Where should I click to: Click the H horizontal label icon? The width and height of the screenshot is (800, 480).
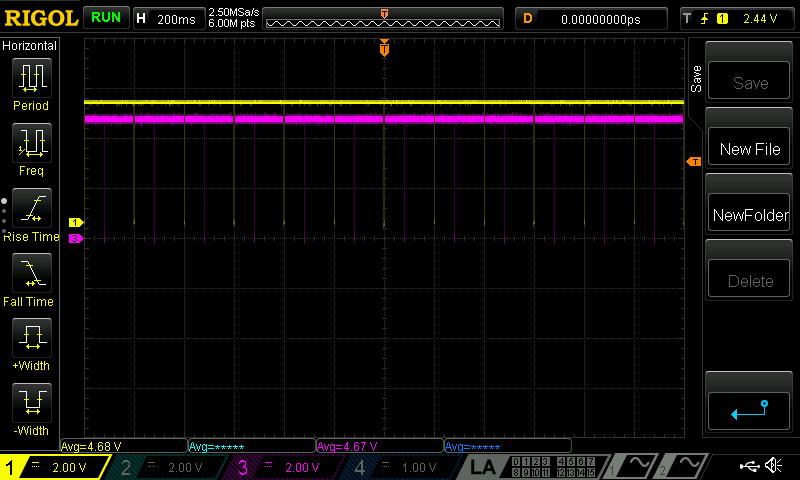tap(141, 19)
